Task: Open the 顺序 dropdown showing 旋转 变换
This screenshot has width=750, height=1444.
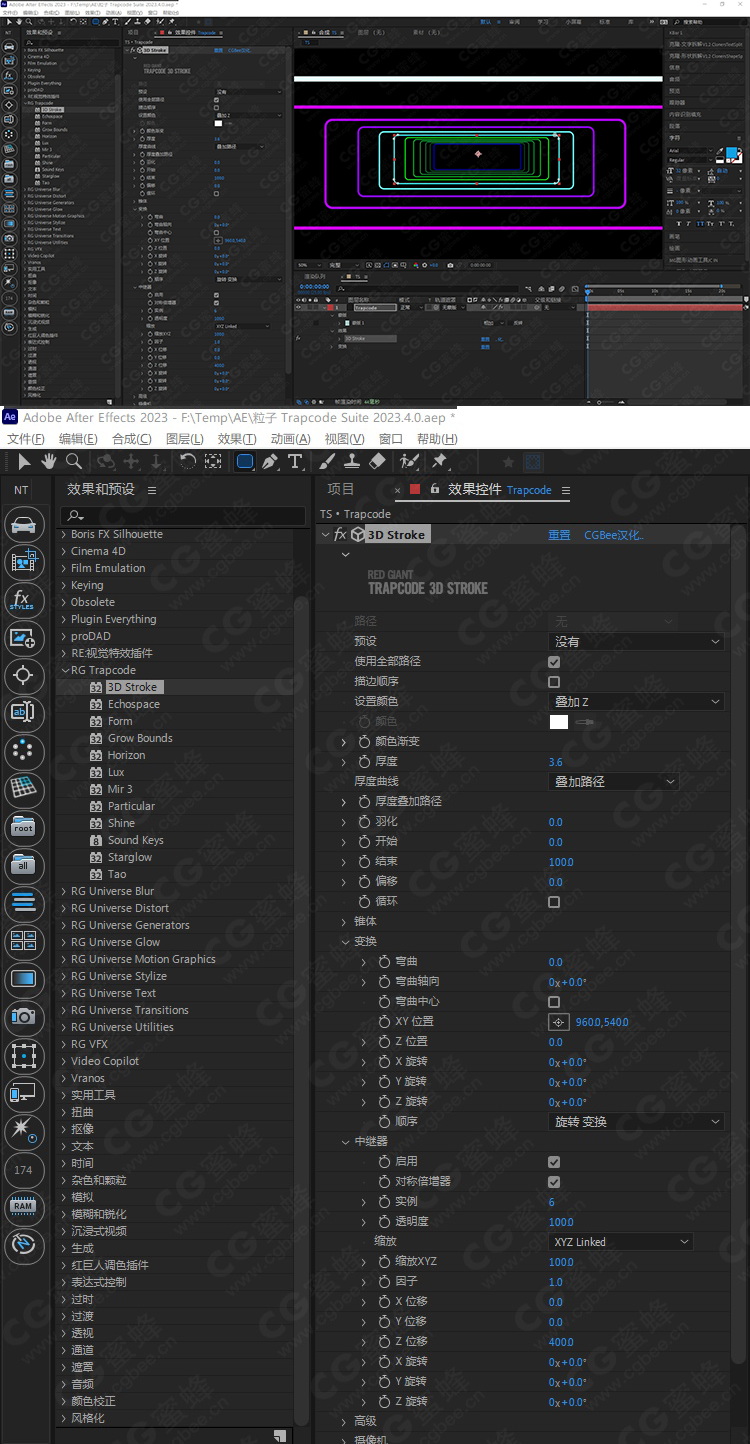Action: 636,1122
